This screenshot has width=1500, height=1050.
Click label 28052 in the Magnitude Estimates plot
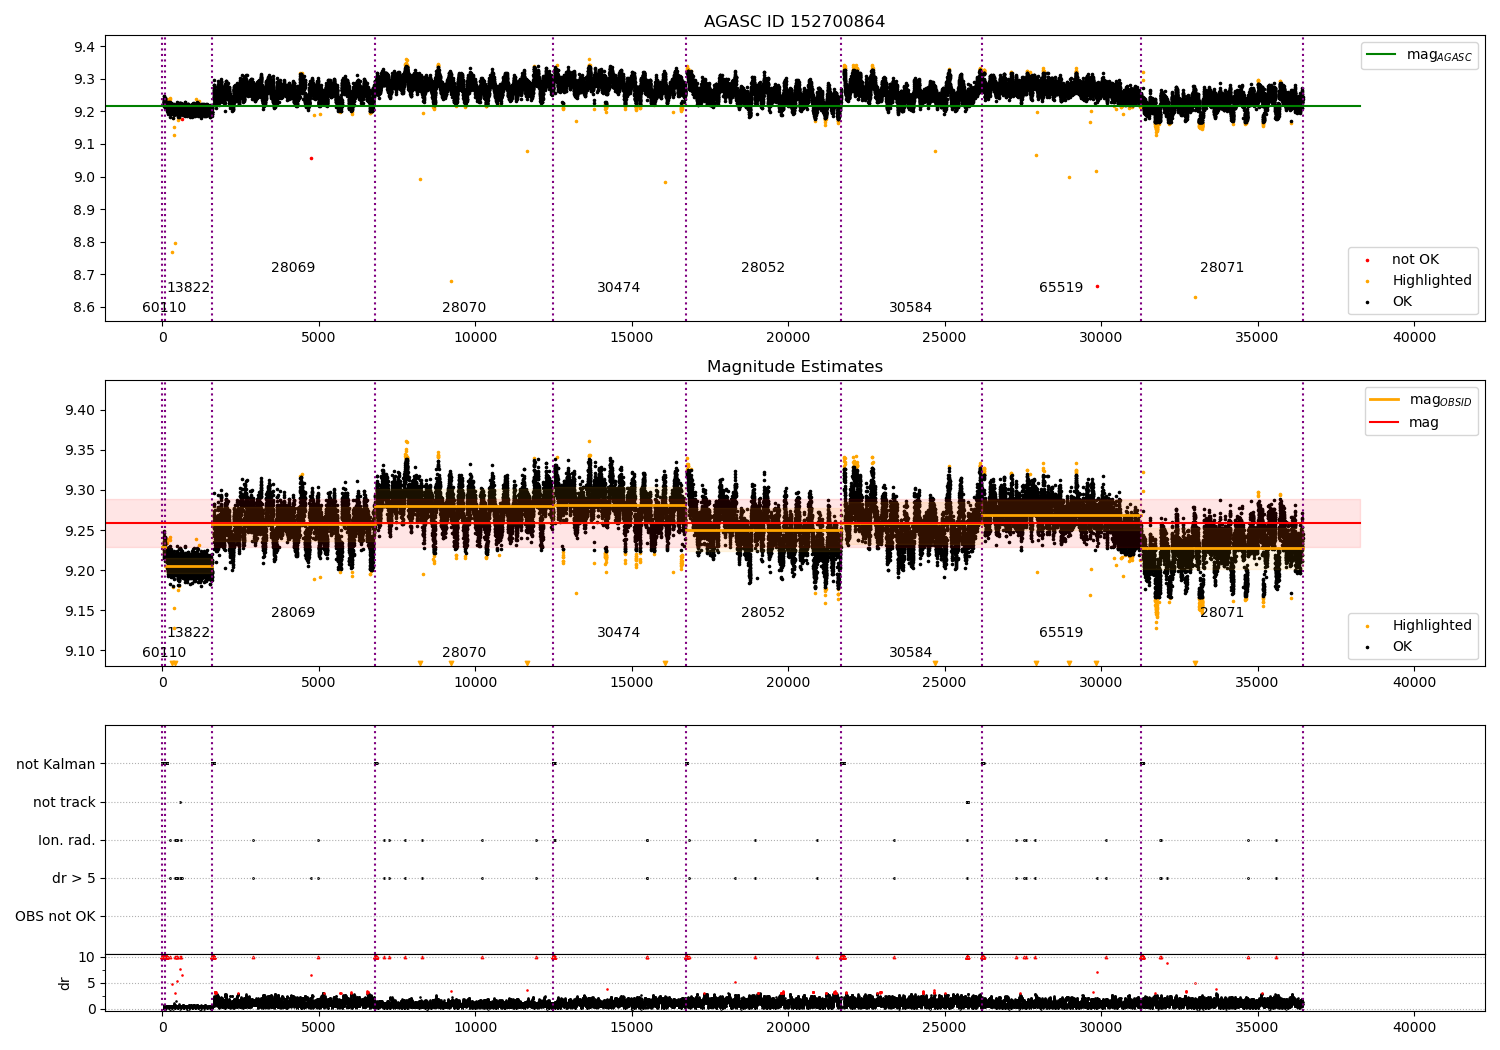tap(763, 613)
